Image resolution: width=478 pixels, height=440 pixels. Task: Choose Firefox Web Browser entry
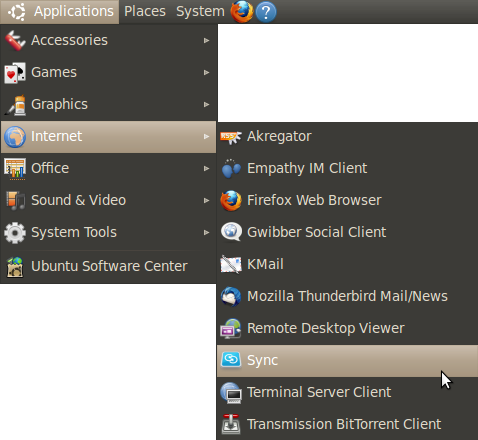(x=347, y=200)
